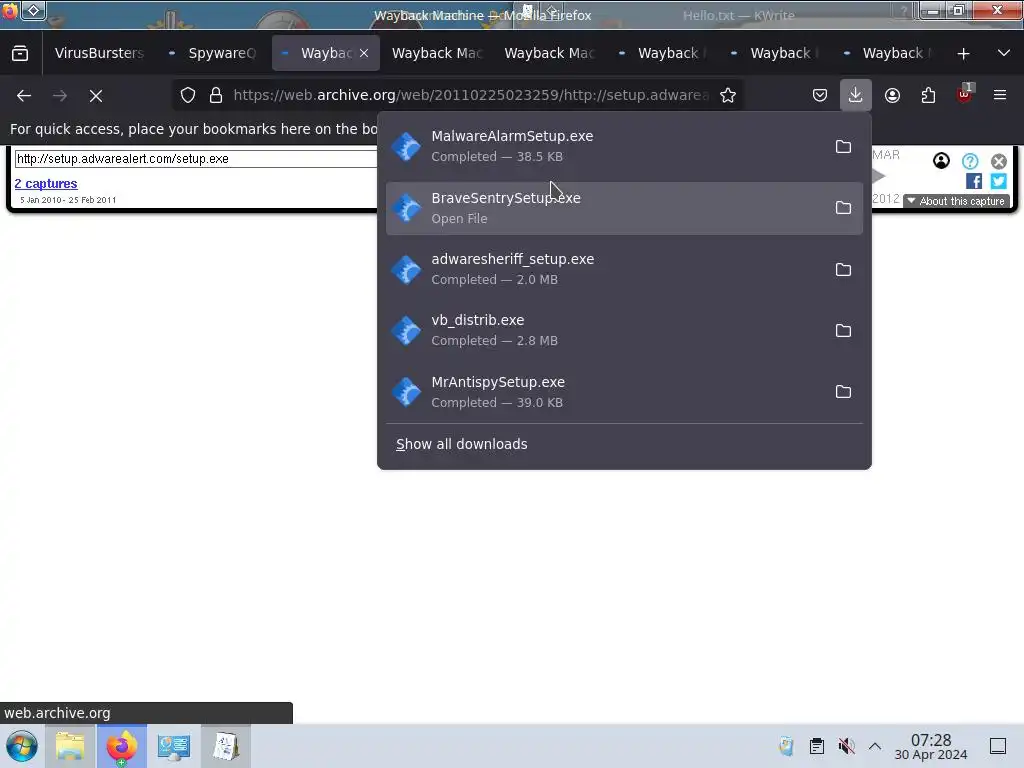Close the active Wayback tab

tap(364, 54)
